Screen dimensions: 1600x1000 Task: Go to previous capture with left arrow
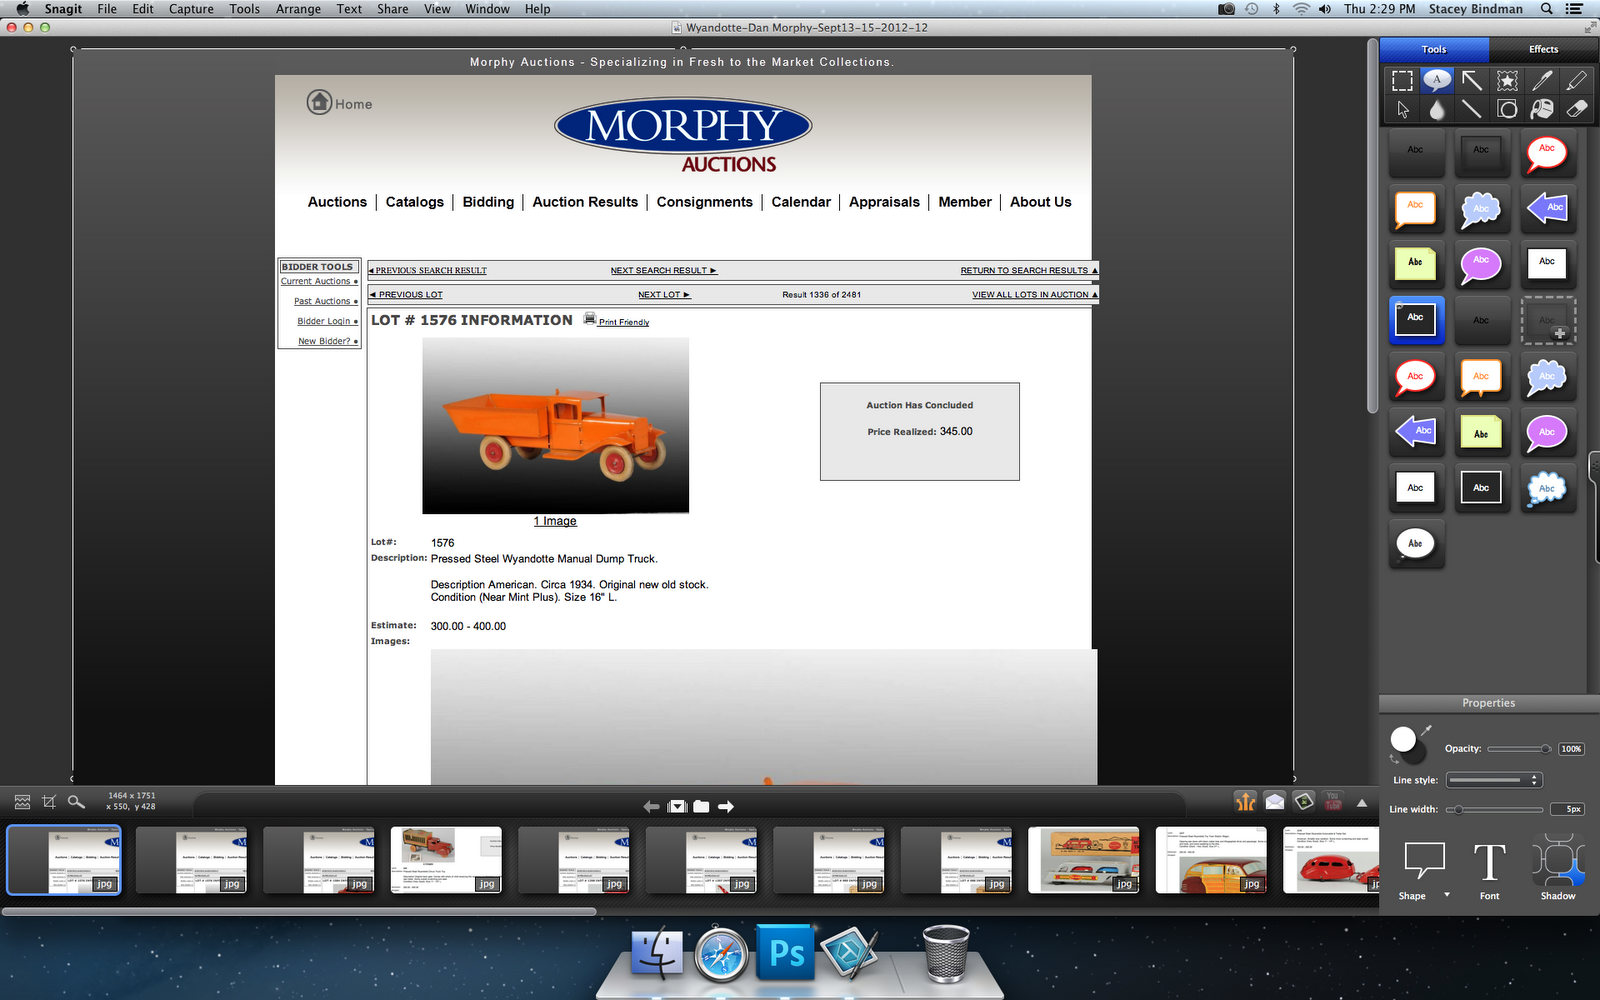[651, 806]
